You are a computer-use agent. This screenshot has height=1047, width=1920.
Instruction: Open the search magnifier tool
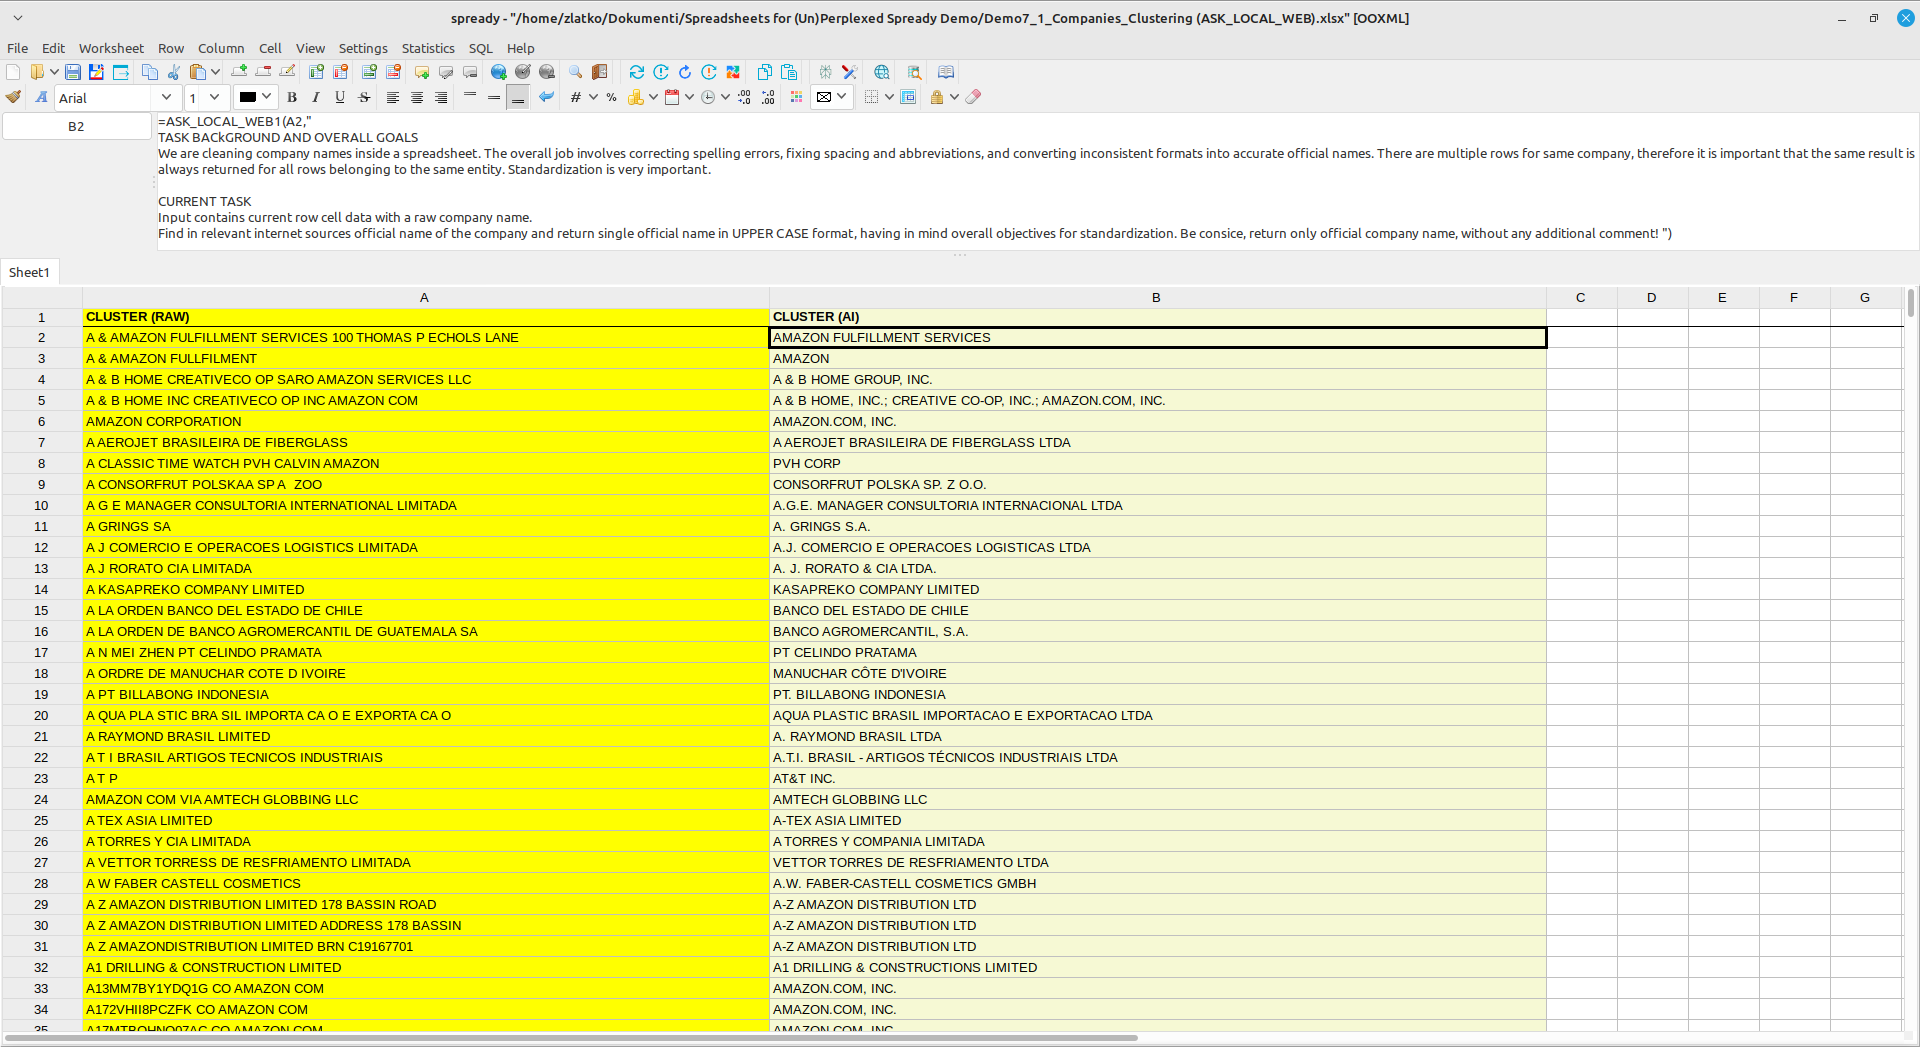[x=575, y=72]
